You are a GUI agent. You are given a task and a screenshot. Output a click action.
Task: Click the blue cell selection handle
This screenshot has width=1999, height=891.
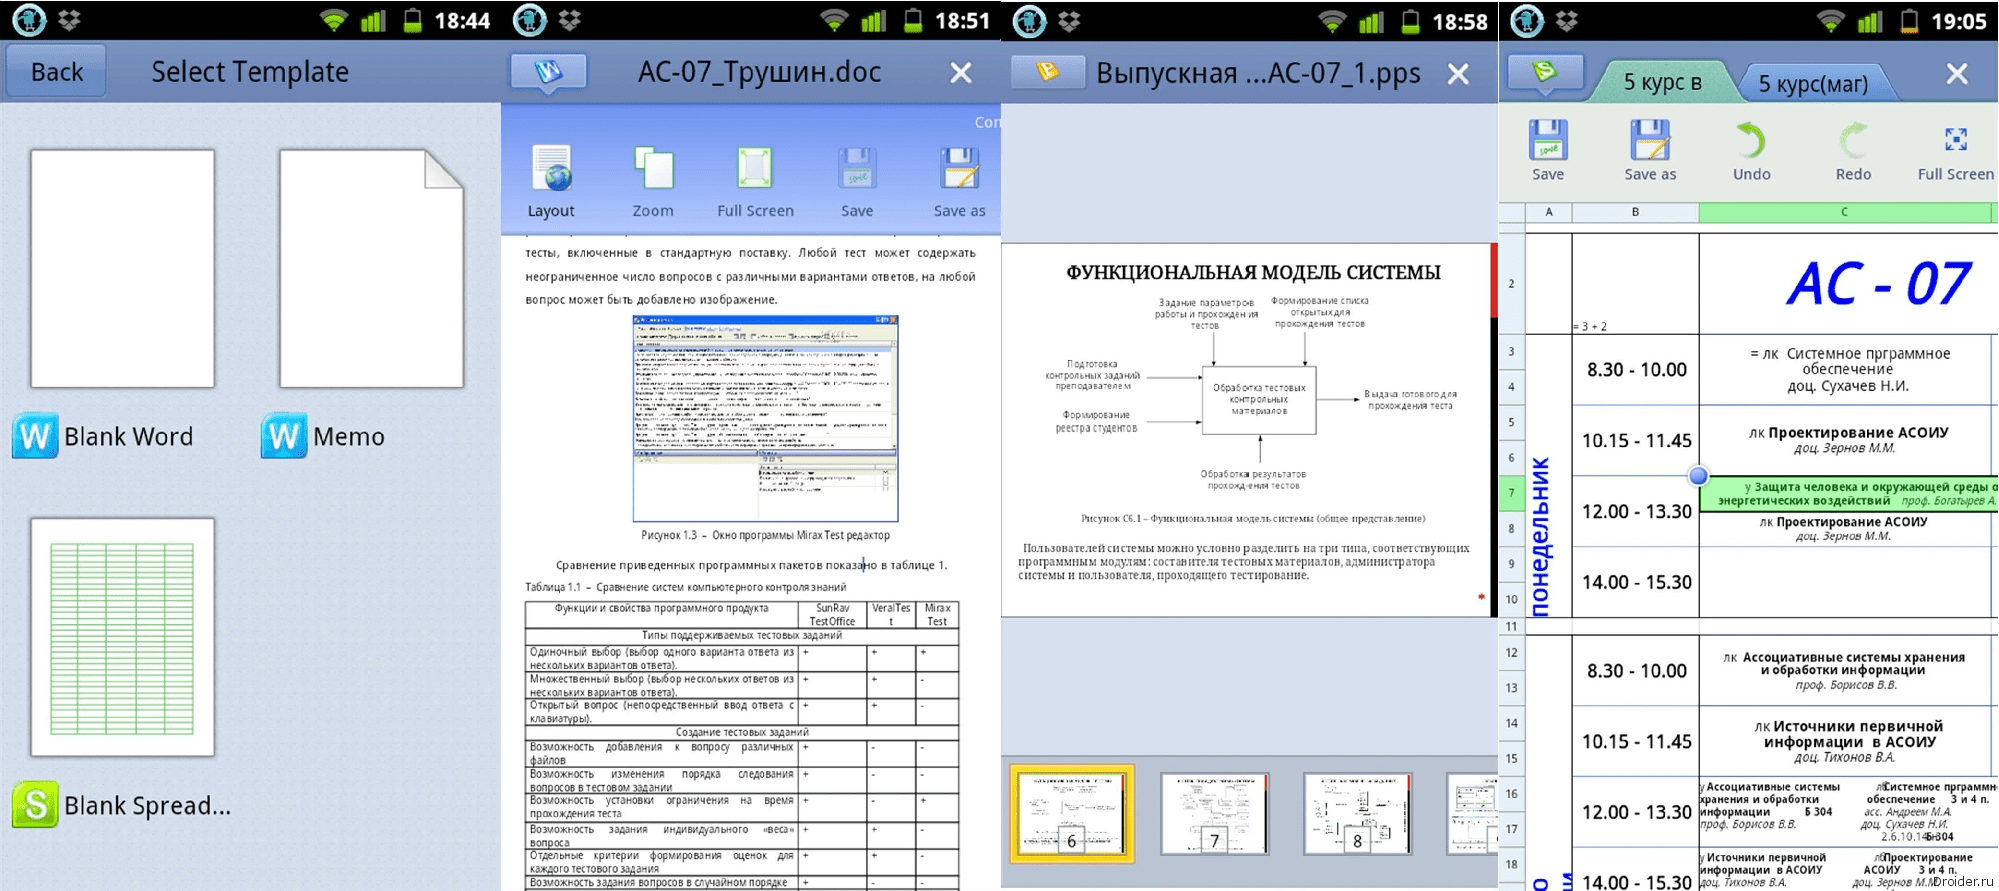pos(1698,476)
